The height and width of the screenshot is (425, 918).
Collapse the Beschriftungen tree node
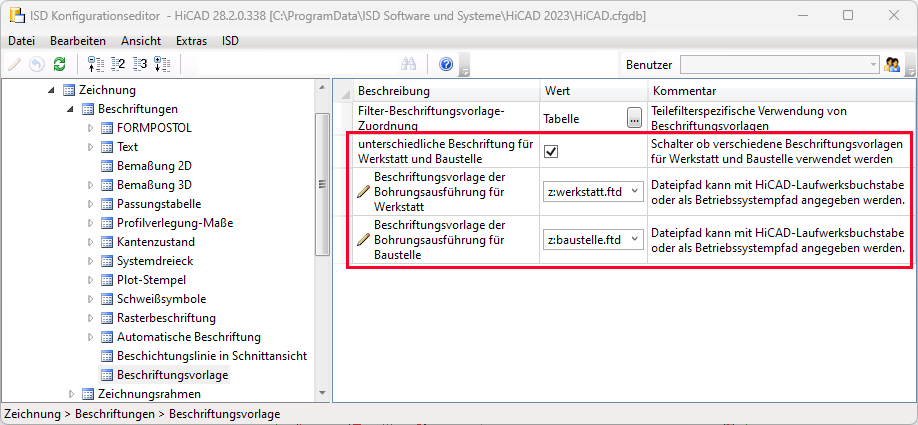71,109
